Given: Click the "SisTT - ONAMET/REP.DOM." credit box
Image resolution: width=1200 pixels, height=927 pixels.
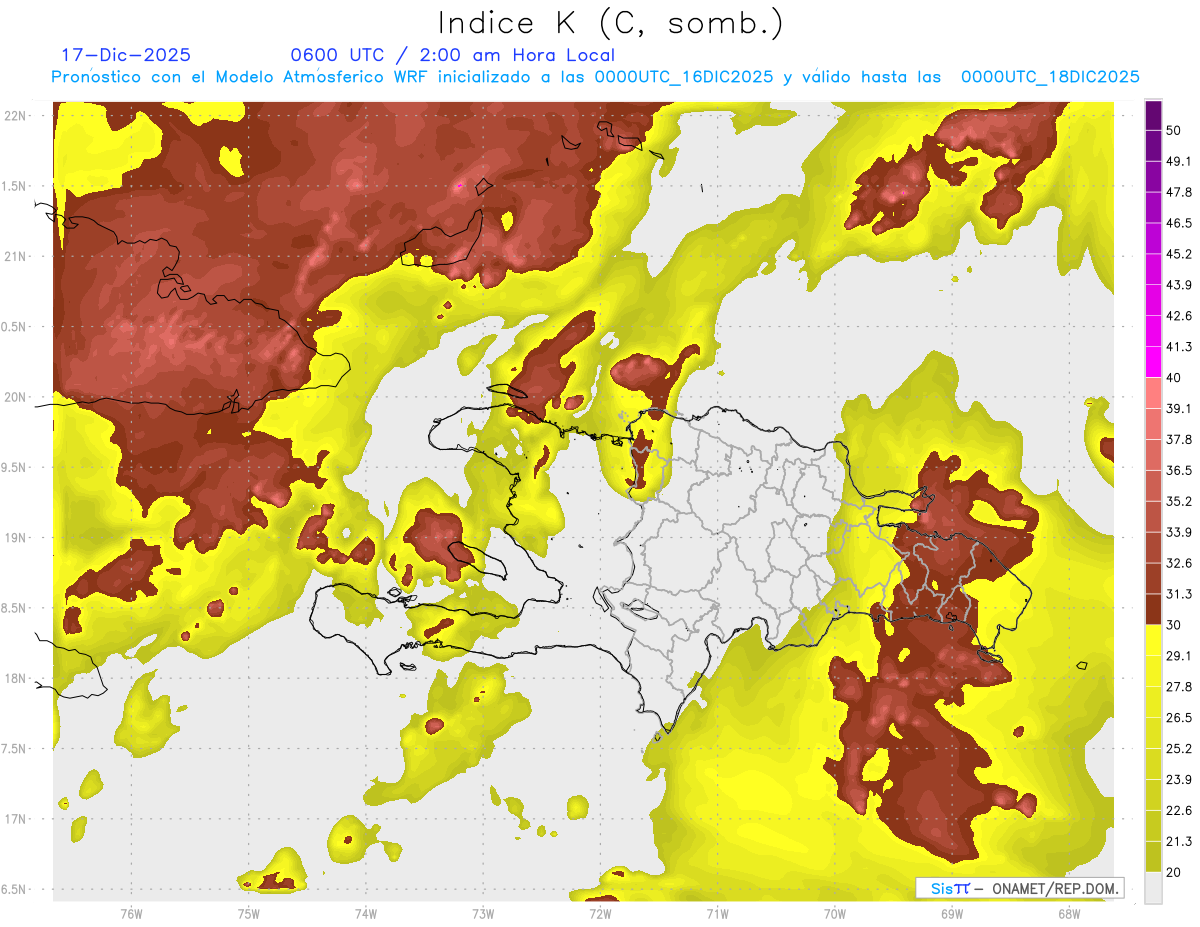Looking at the screenshot, I should point(1020,888).
